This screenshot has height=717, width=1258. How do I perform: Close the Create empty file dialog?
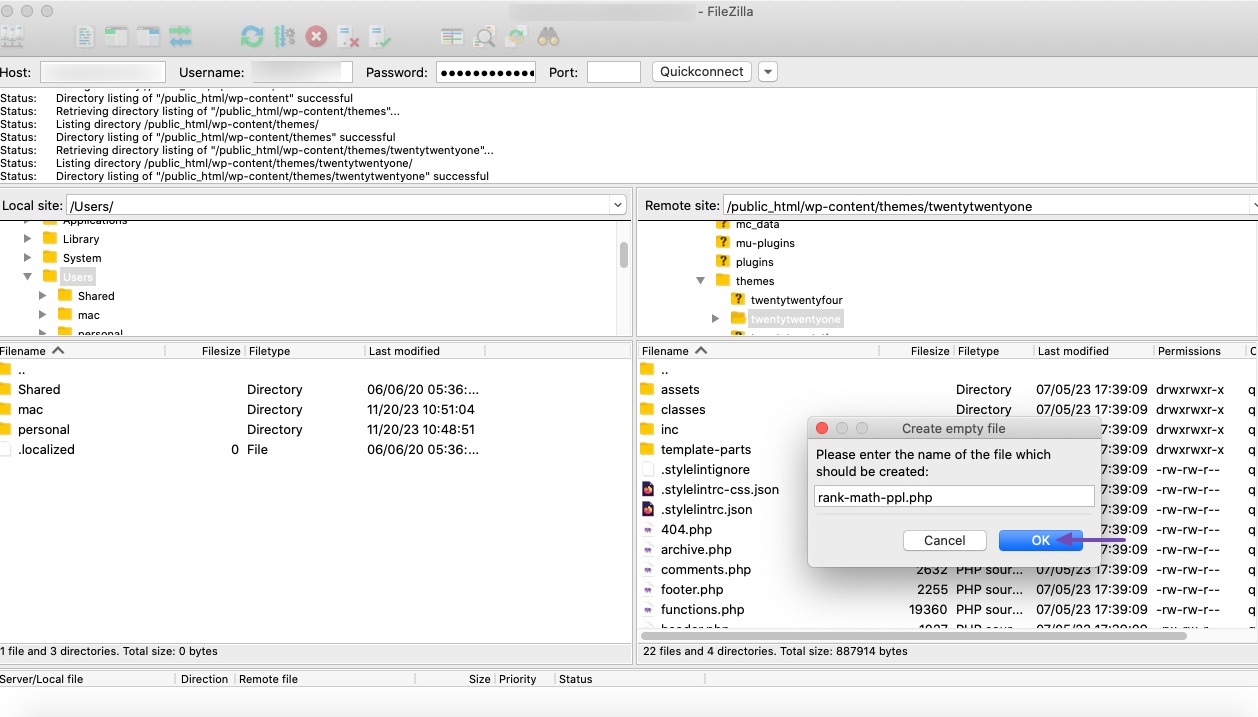coord(822,428)
